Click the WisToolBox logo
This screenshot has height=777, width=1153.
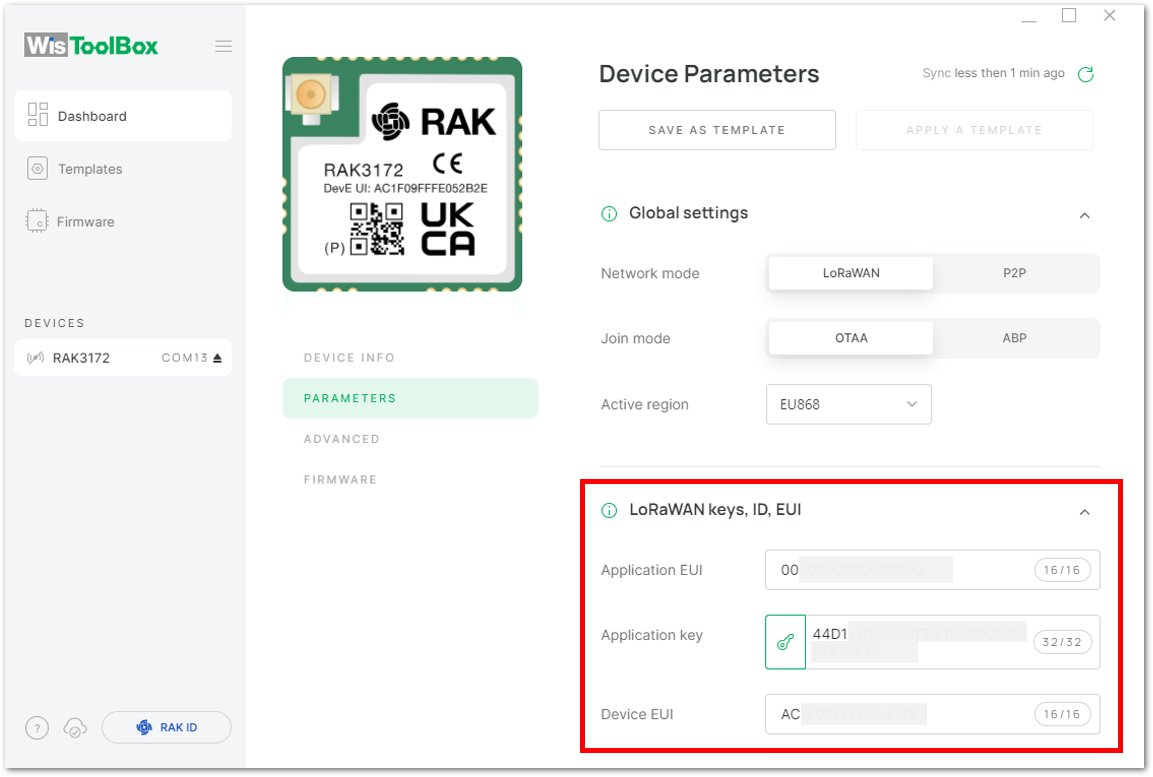click(x=91, y=46)
